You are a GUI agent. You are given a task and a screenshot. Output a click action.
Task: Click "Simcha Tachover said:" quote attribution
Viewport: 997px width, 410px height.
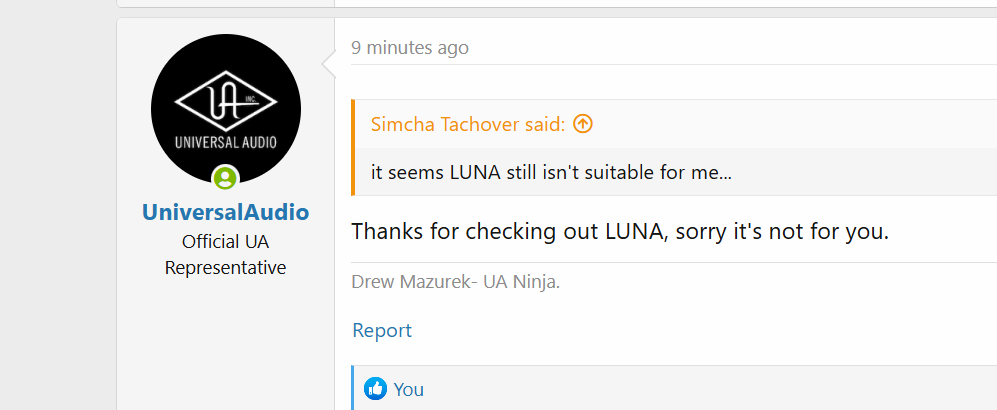(x=467, y=124)
